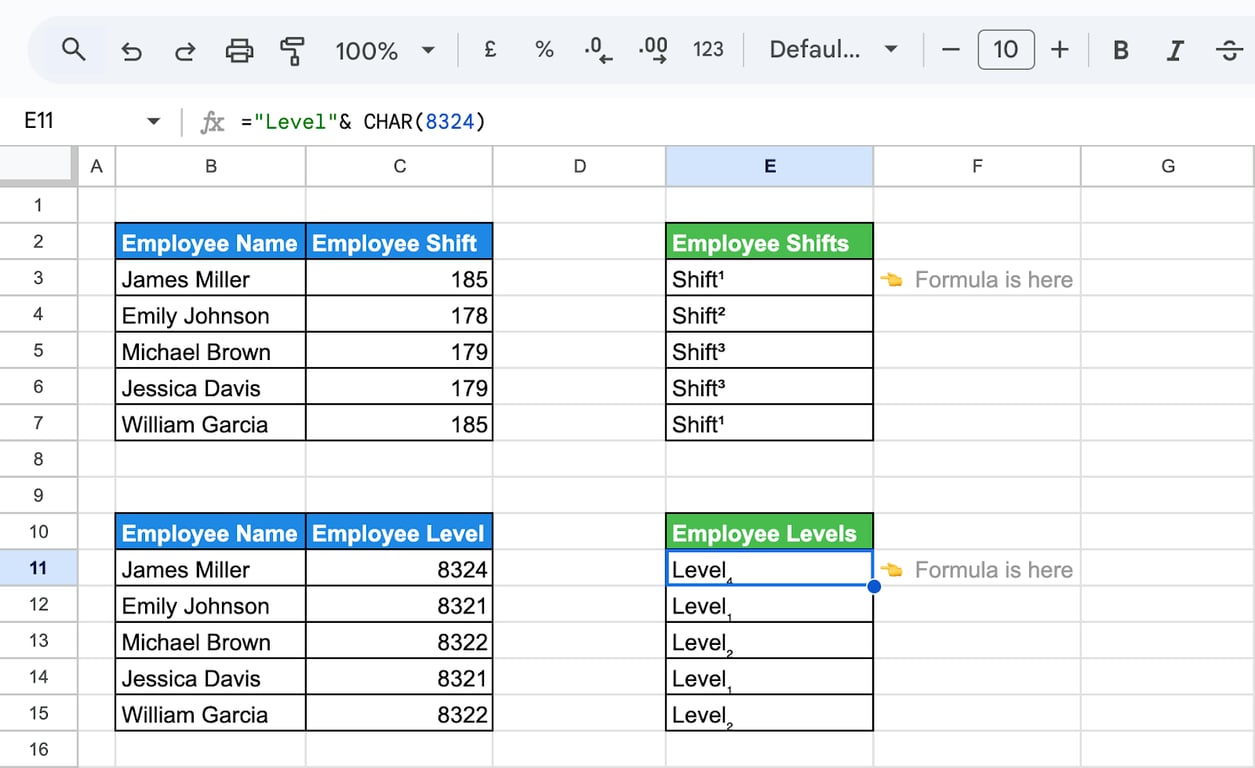Open the Default font dropdown
This screenshot has width=1255, height=768.
pyautogui.click(x=833, y=49)
